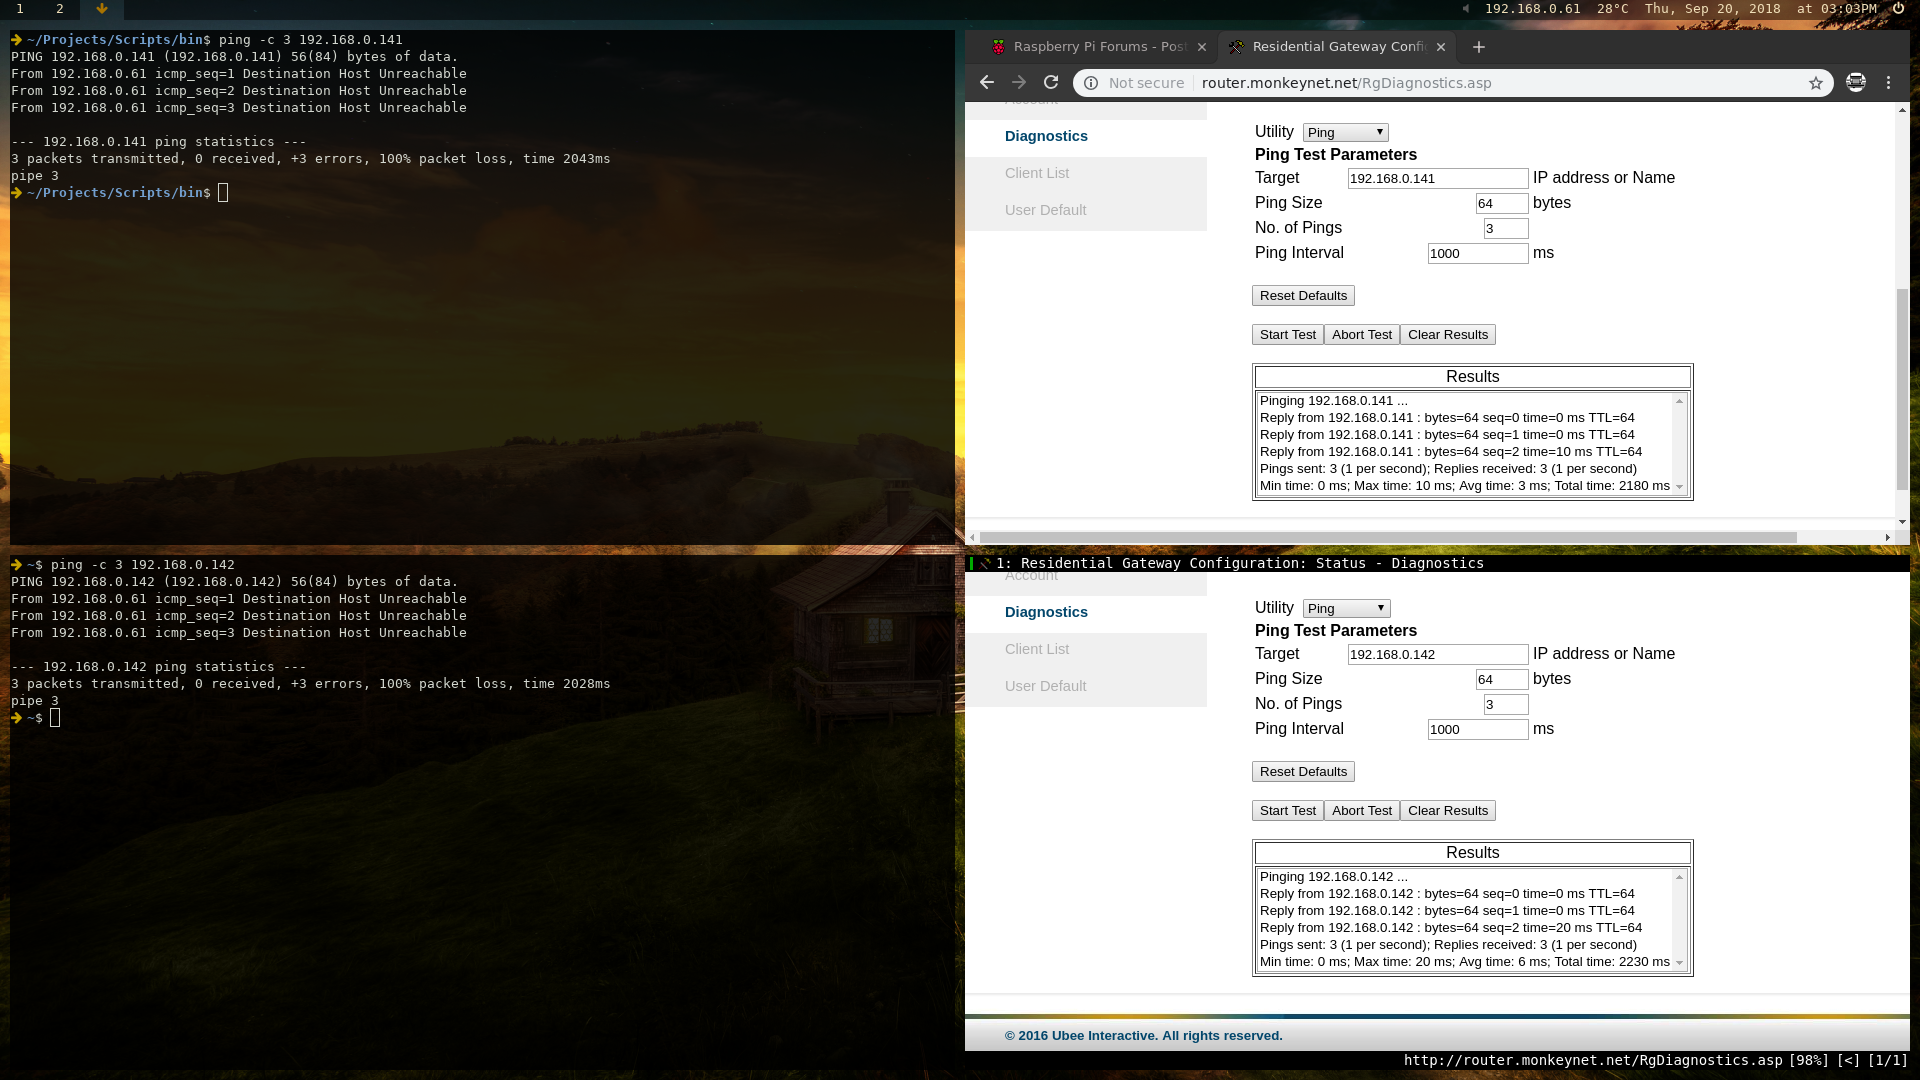Open Utility dropdown in lower browser window
Screen dimensions: 1920x1080
coord(1346,609)
